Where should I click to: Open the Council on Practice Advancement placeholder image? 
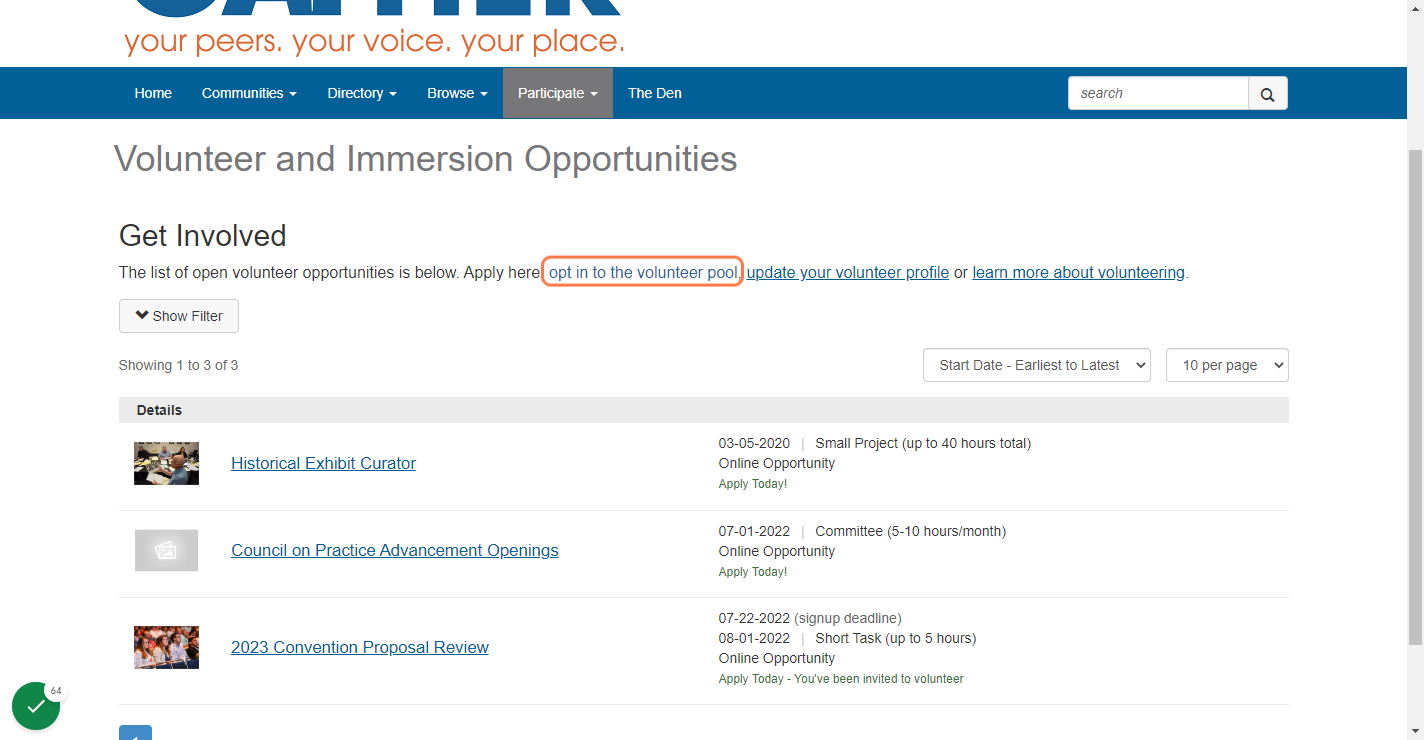[166, 550]
